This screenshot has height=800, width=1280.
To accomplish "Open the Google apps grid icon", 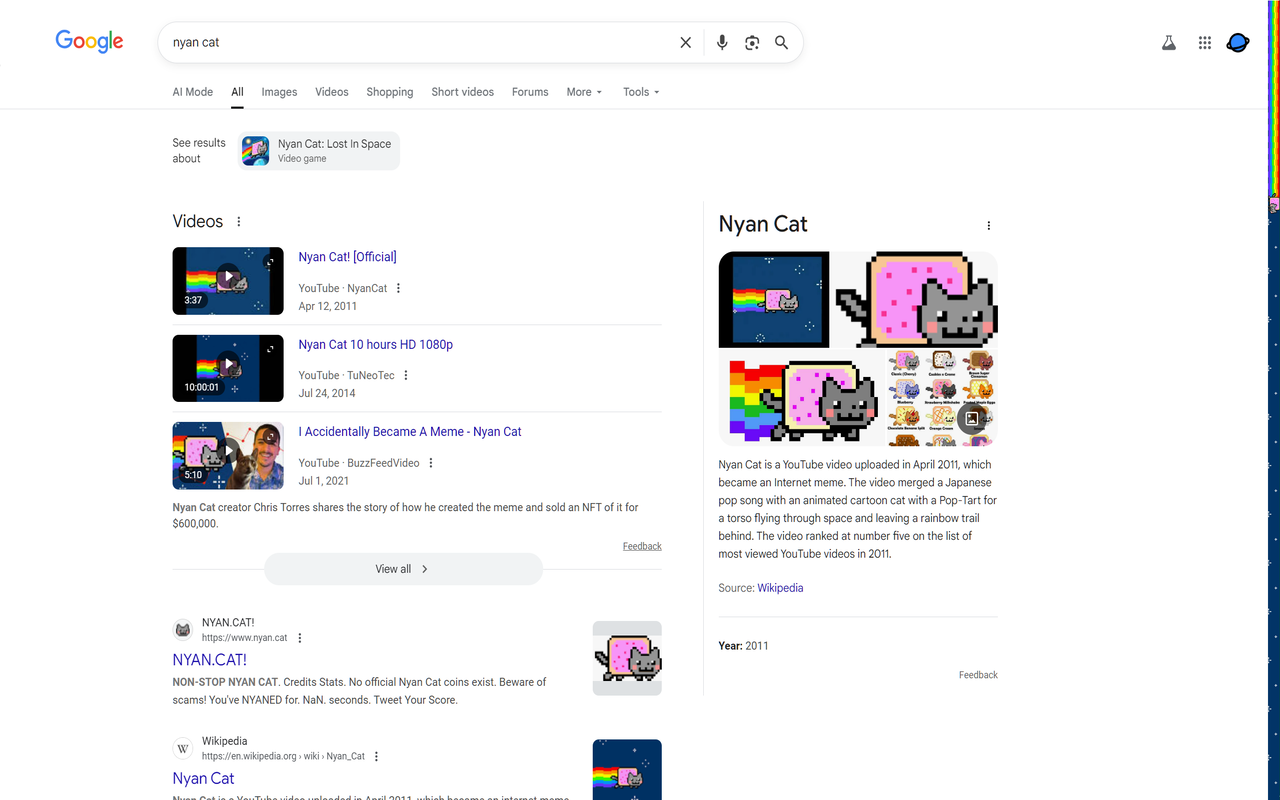I will (x=1205, y=43).
